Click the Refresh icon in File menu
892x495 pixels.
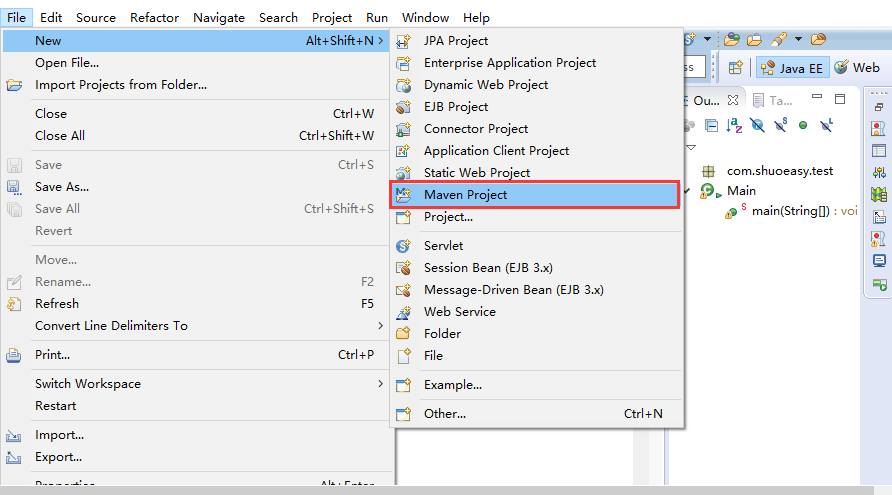coord(14,304)
